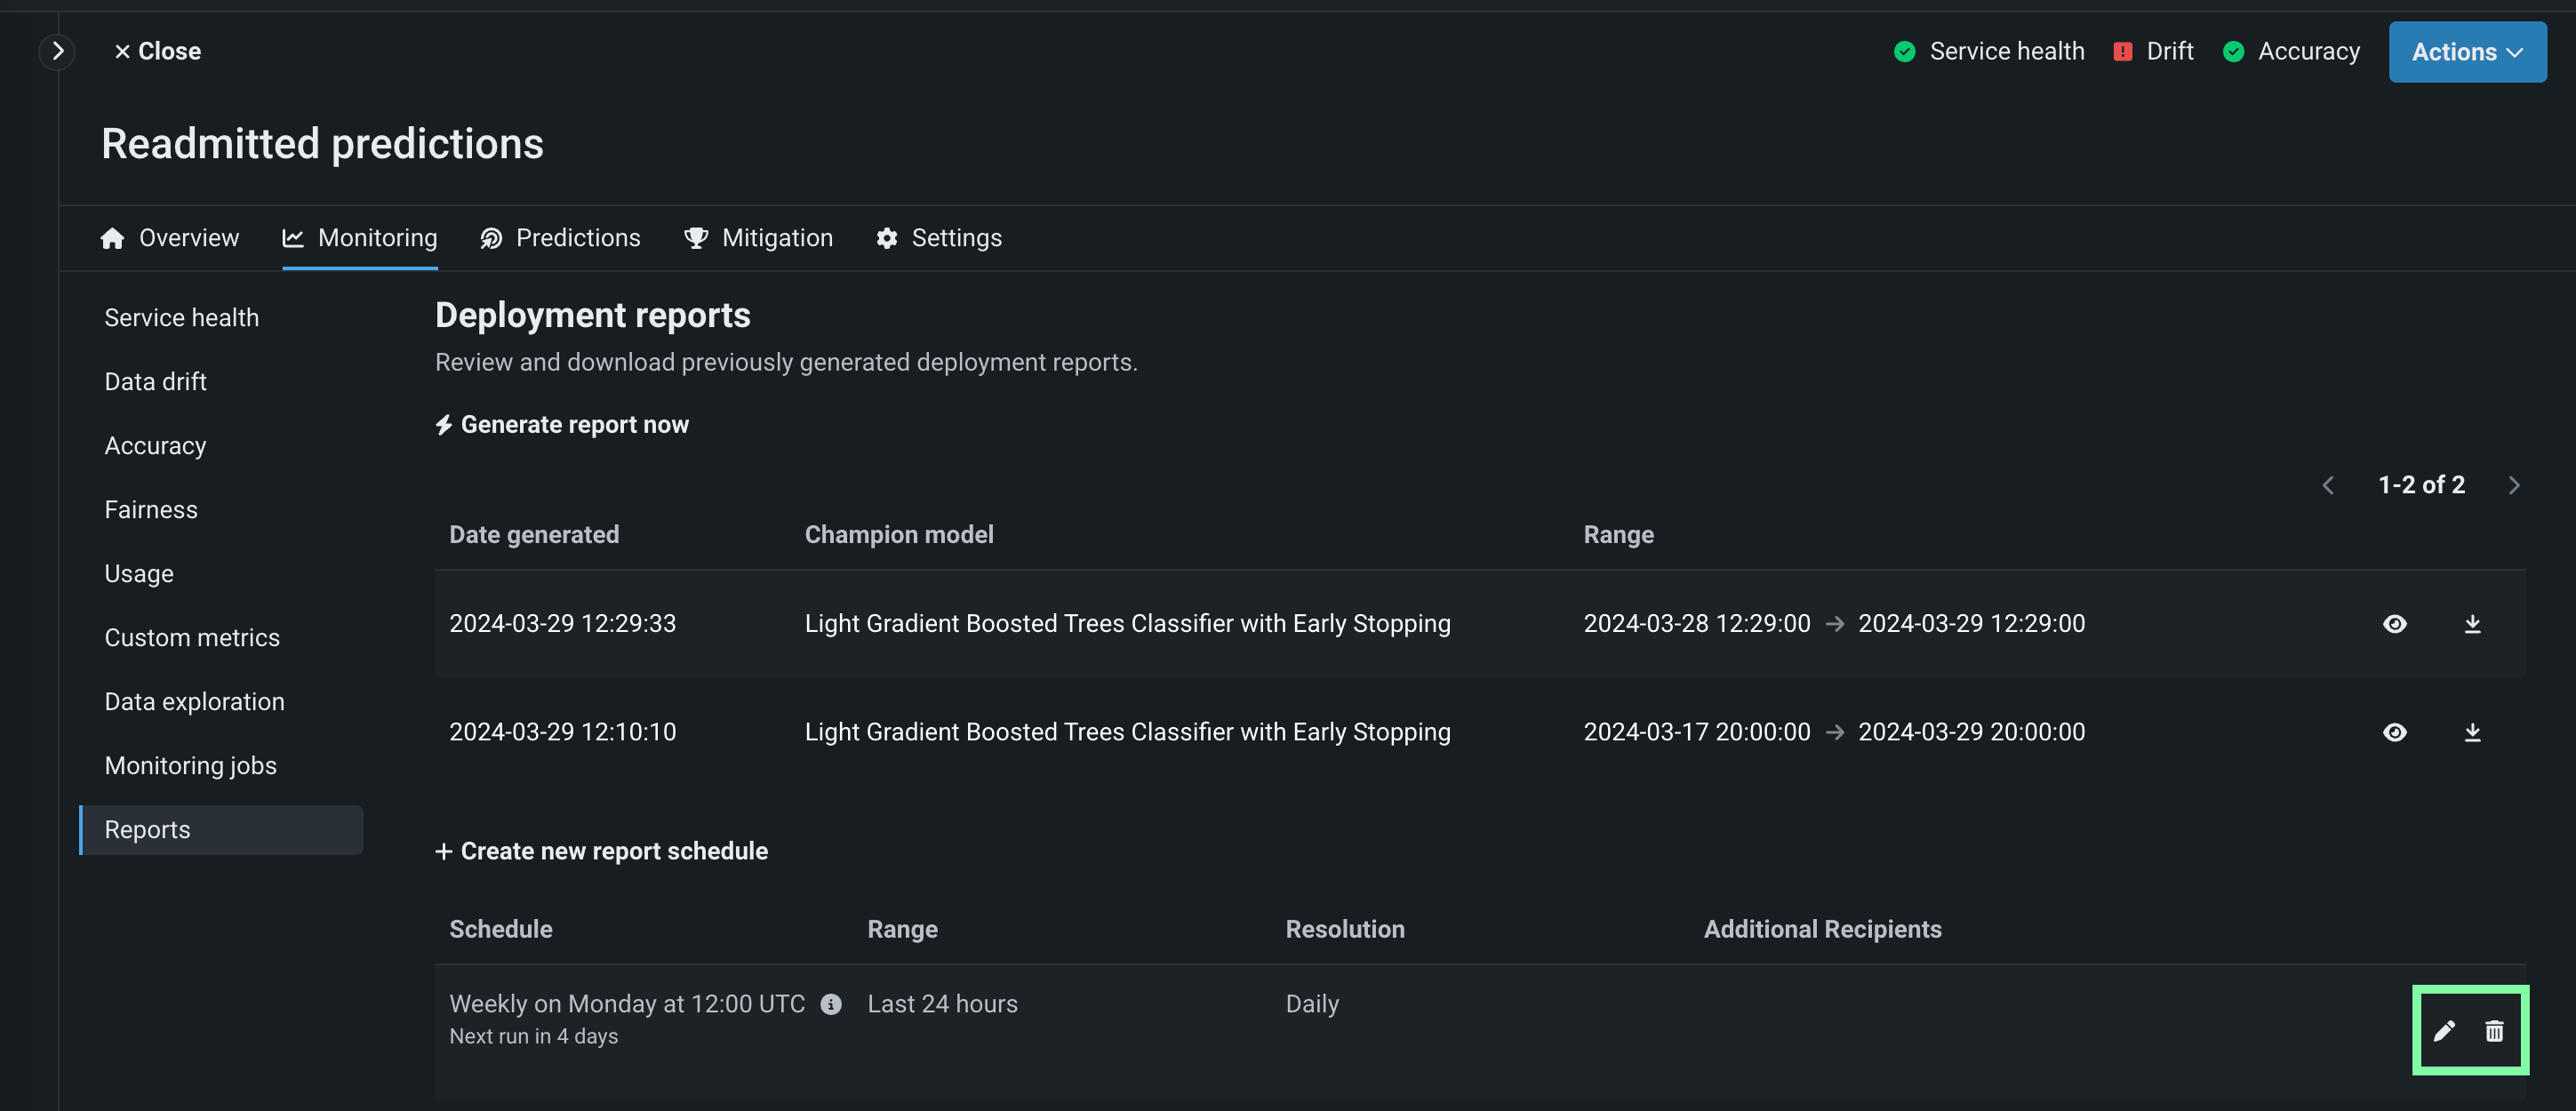Close the deployment panel
The image size is (2576, 1111).
tap(157, 51)
